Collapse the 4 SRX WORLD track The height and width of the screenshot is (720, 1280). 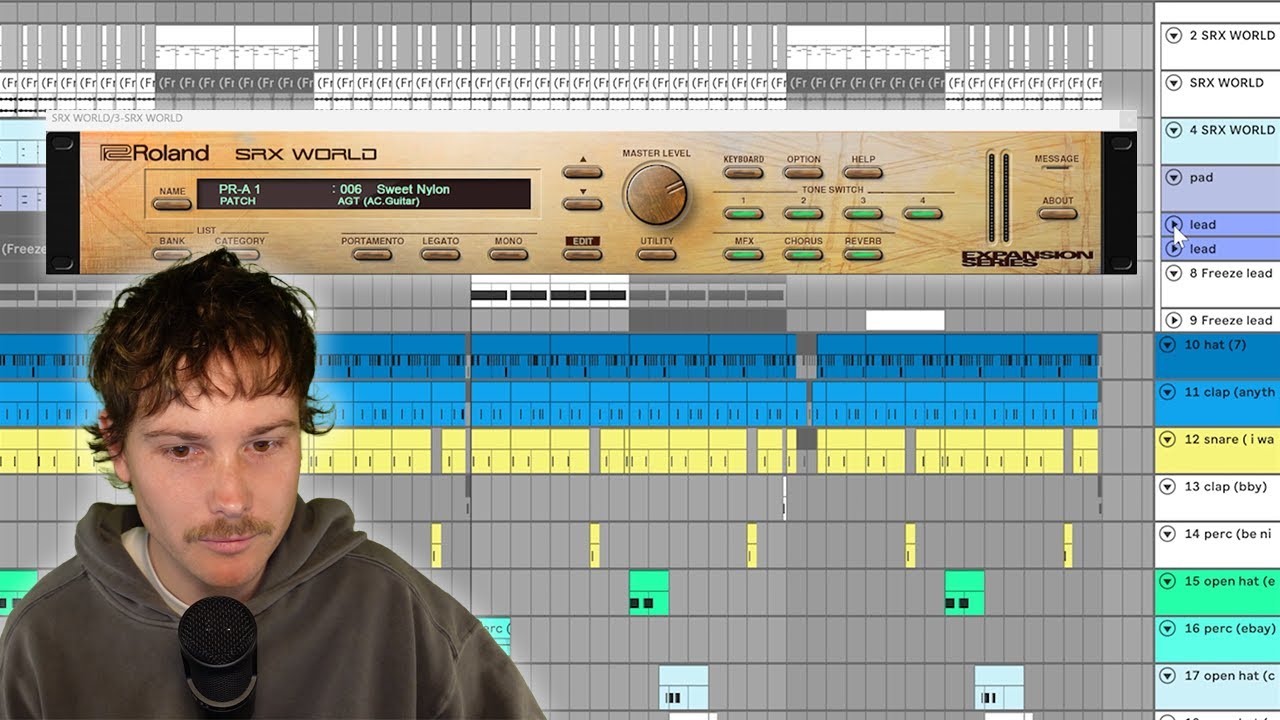point(1174,130)
